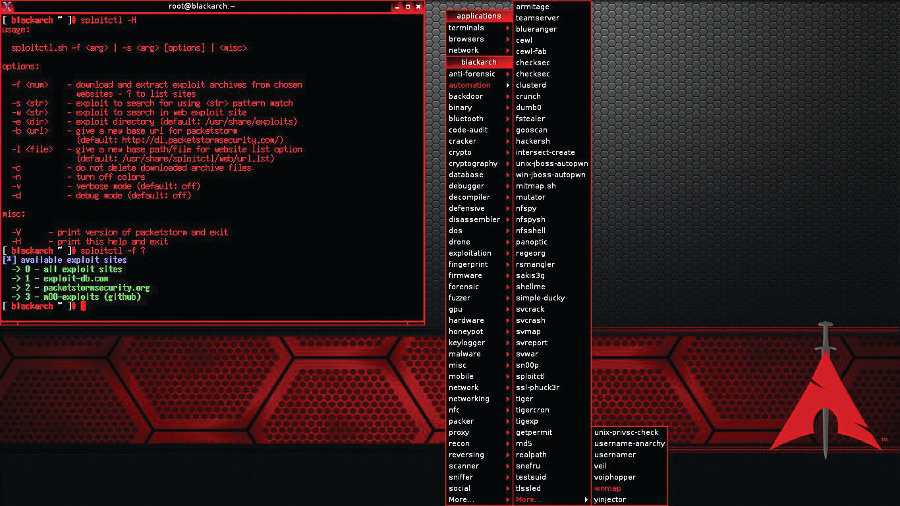The width and height of the screenshot is (900, 506).
Task: Launch sploitctl from automation menu
Action: 530,376
